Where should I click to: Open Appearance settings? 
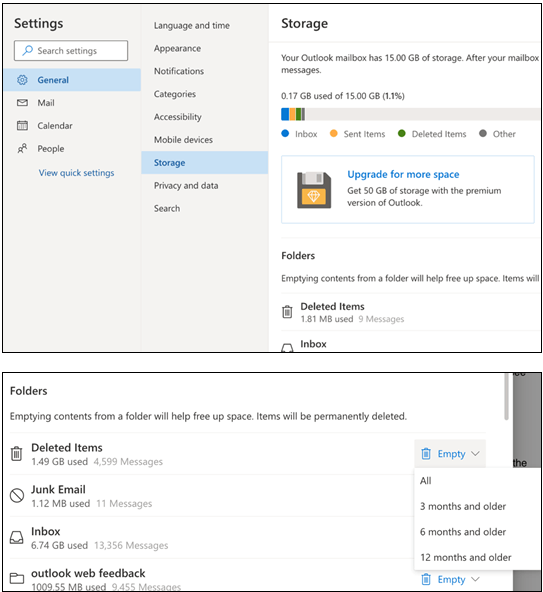pos(177,49)
